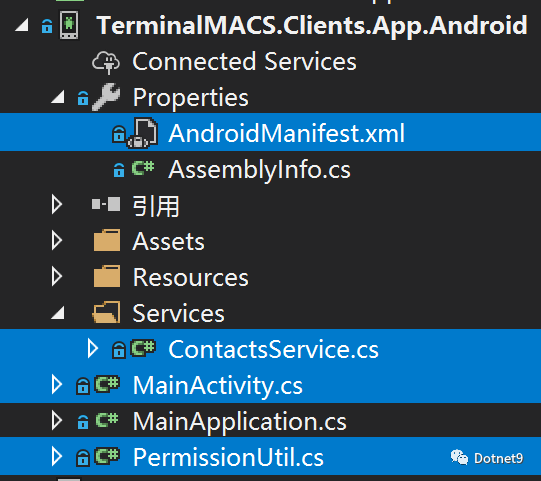Viewport: 541px width, 481px height.
Task: Collapse the Properties folder
Action: (x=58, y=97)
